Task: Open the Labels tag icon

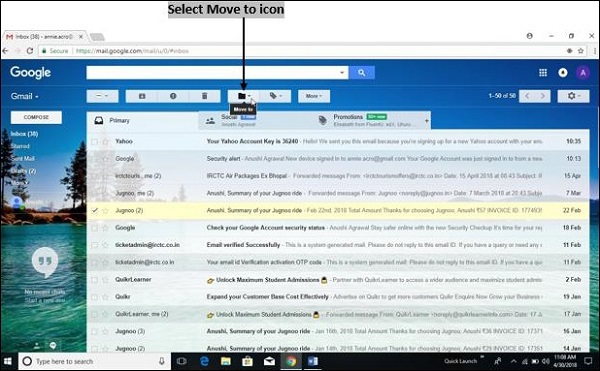Action: (275, 96)
